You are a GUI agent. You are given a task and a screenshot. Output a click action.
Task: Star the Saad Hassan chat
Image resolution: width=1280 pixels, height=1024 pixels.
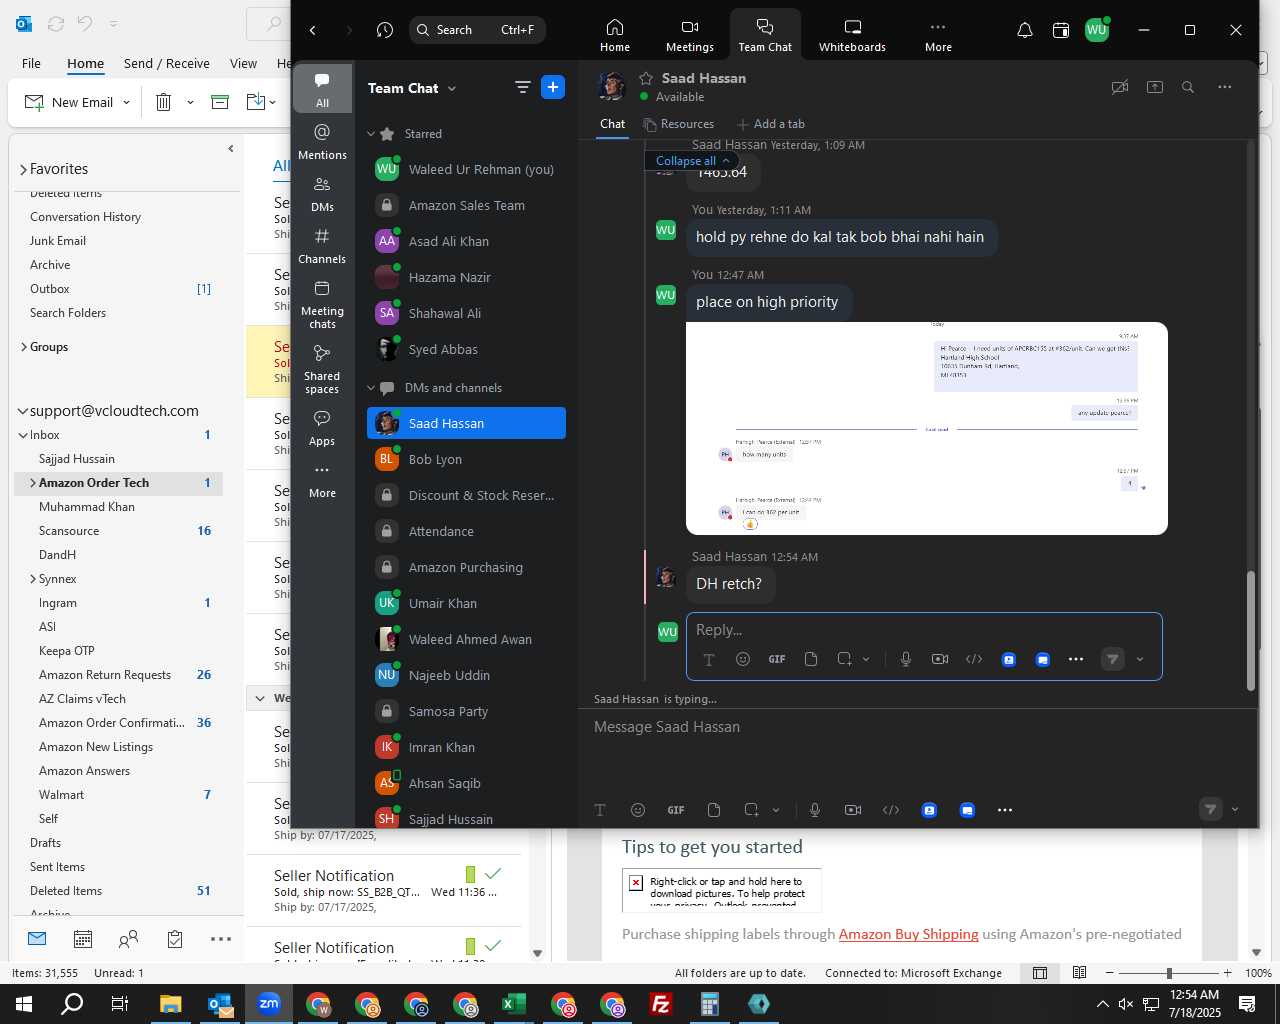[646, 78]
